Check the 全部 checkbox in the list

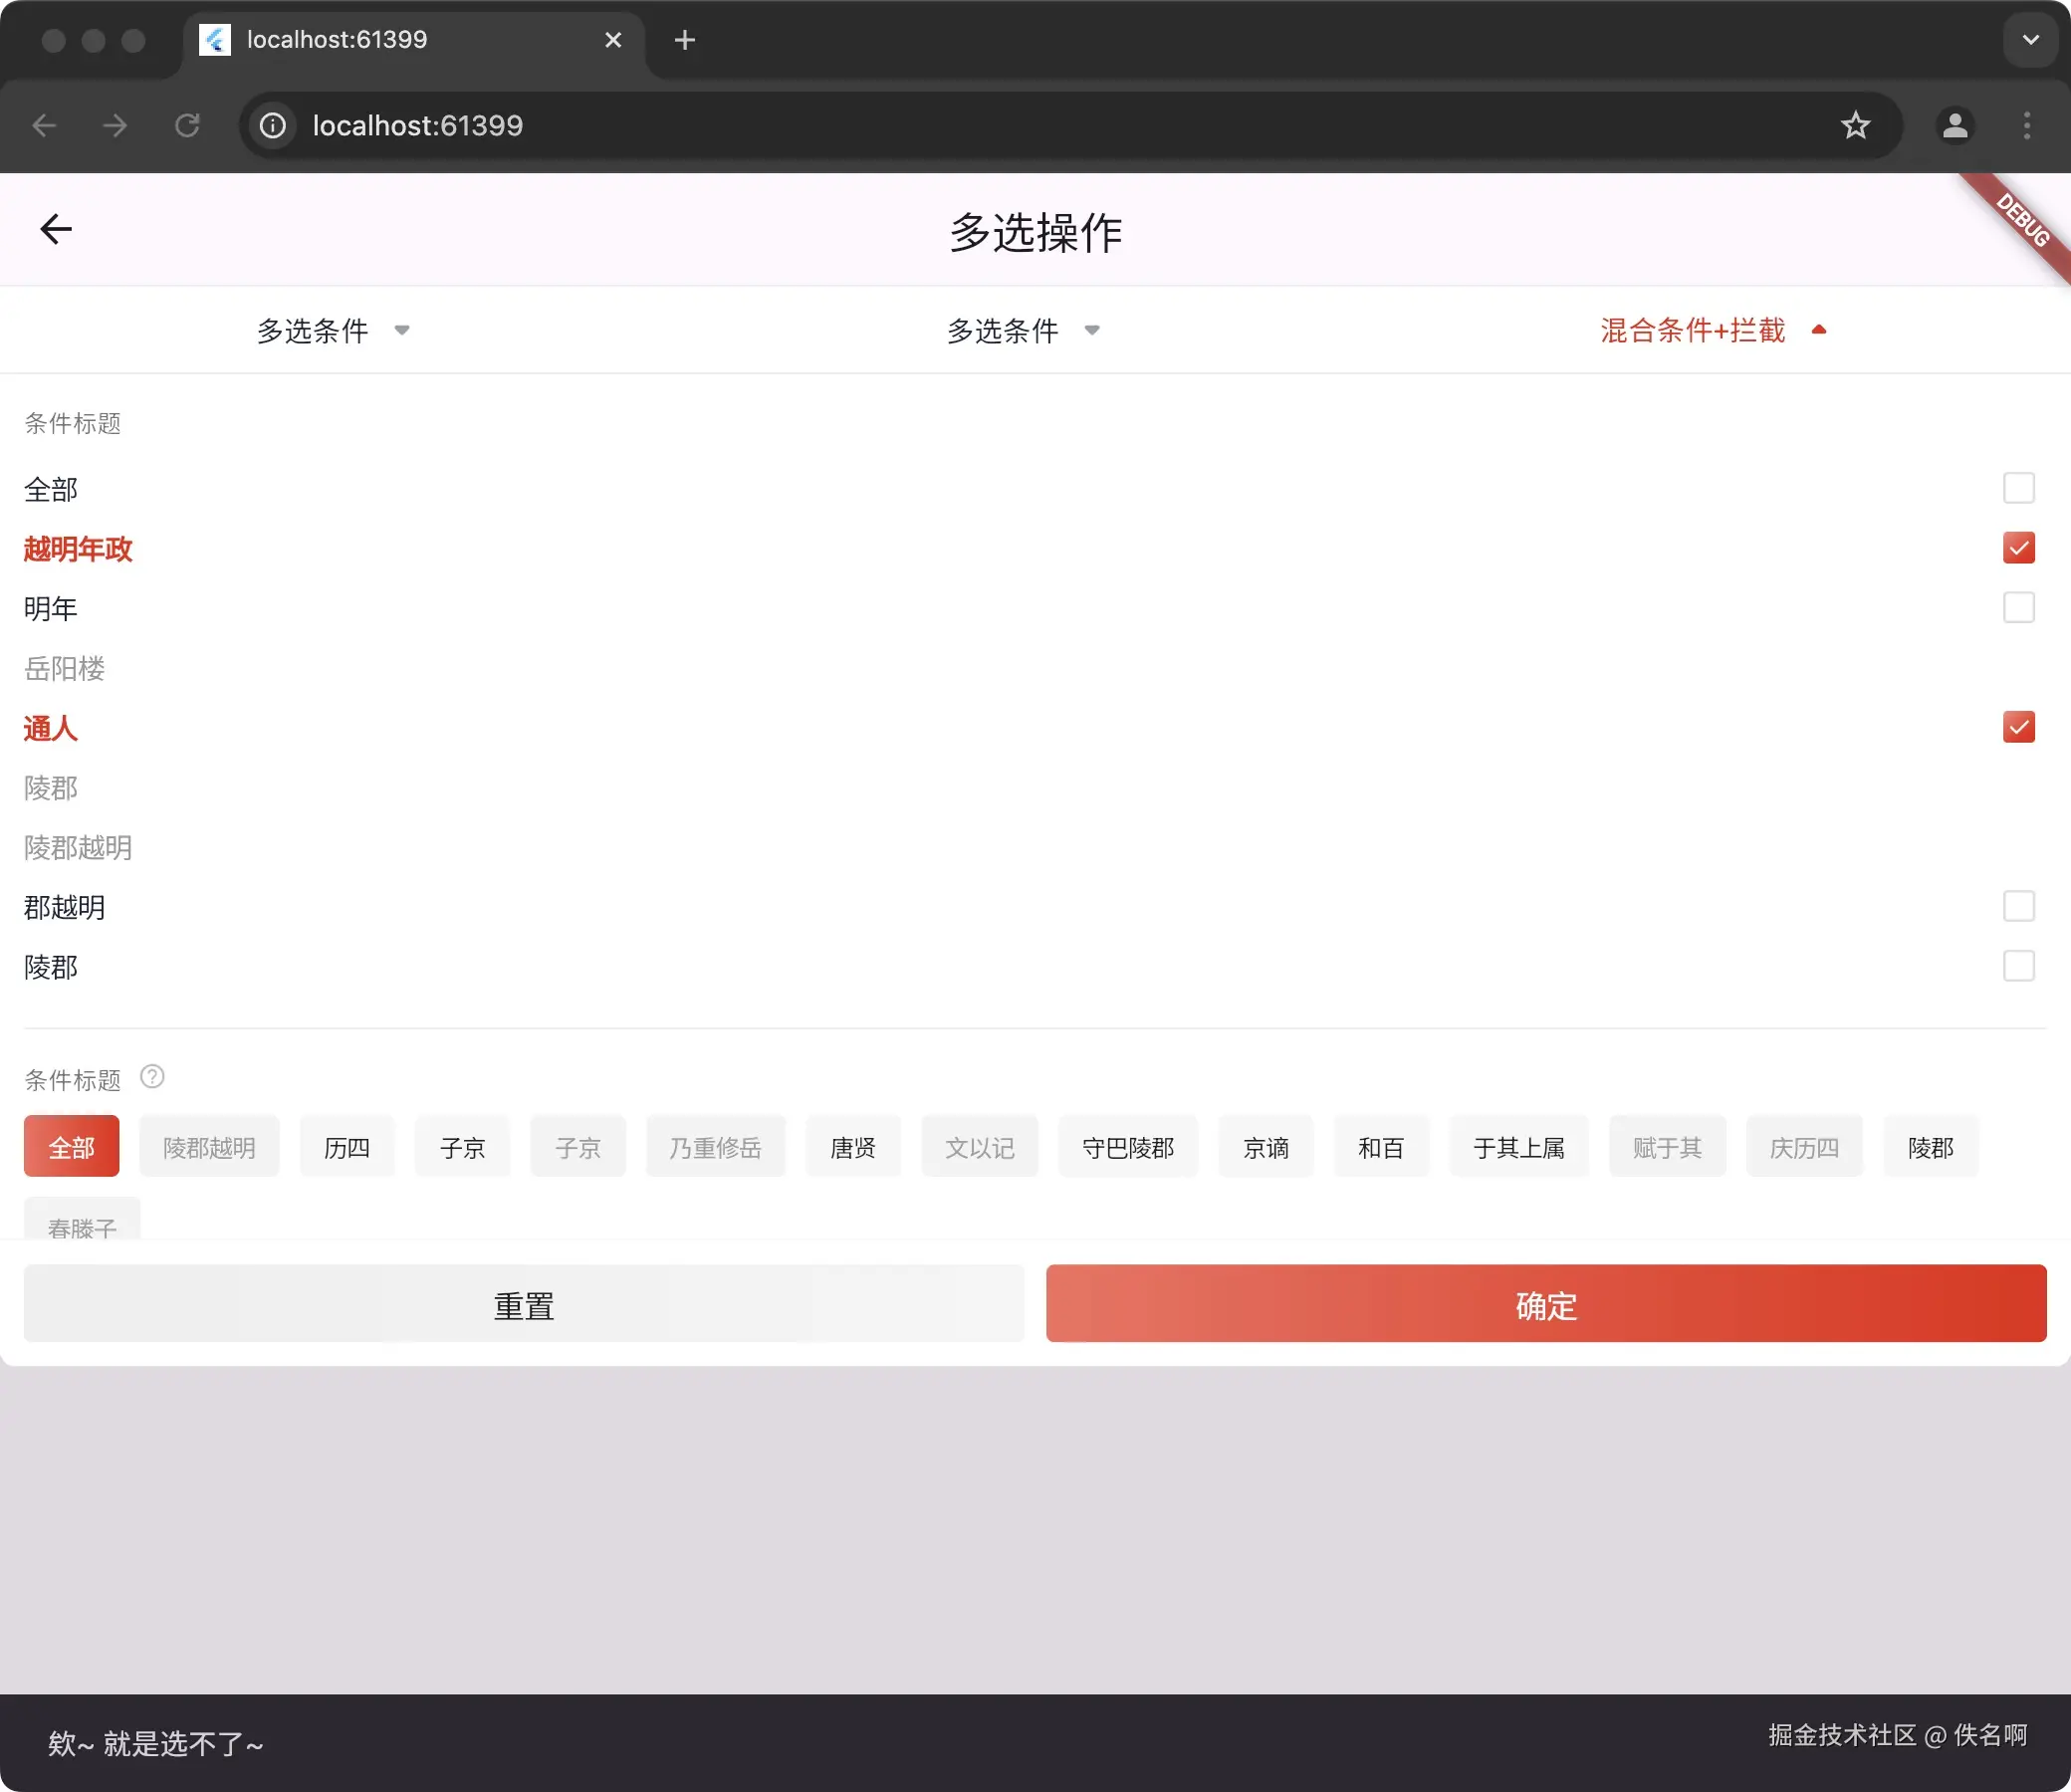click(2018, 488)
